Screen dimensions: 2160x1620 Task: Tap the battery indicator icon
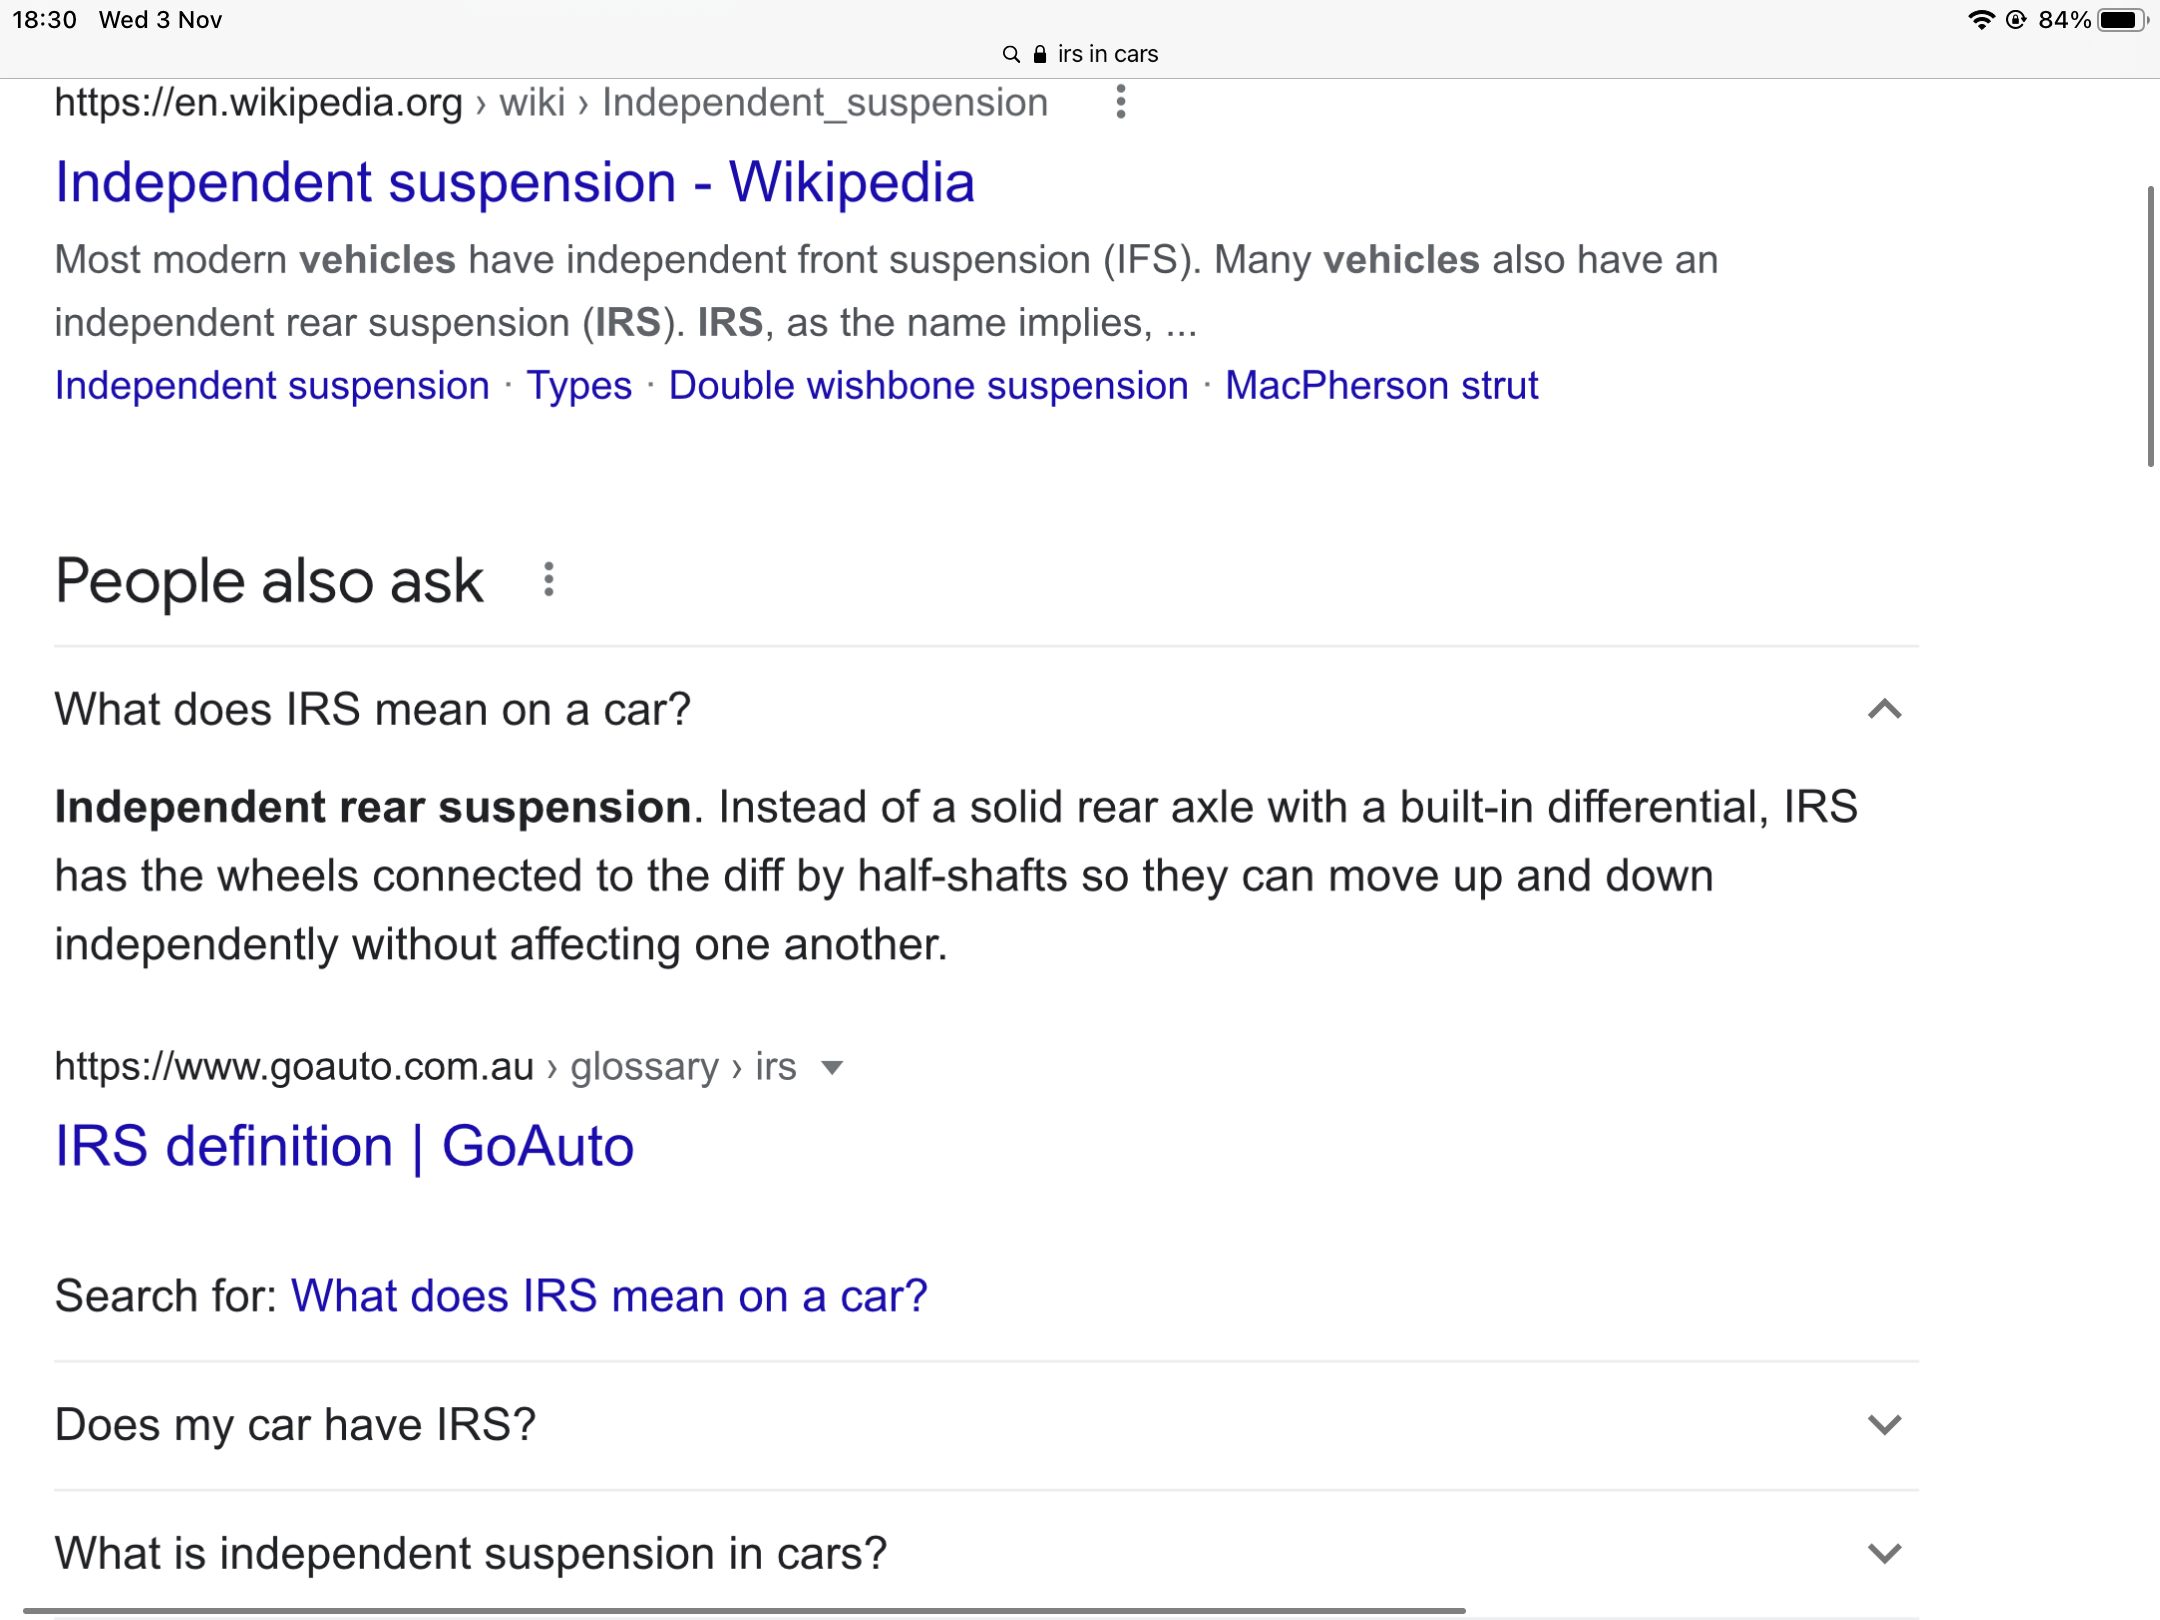click(2122, 20)
